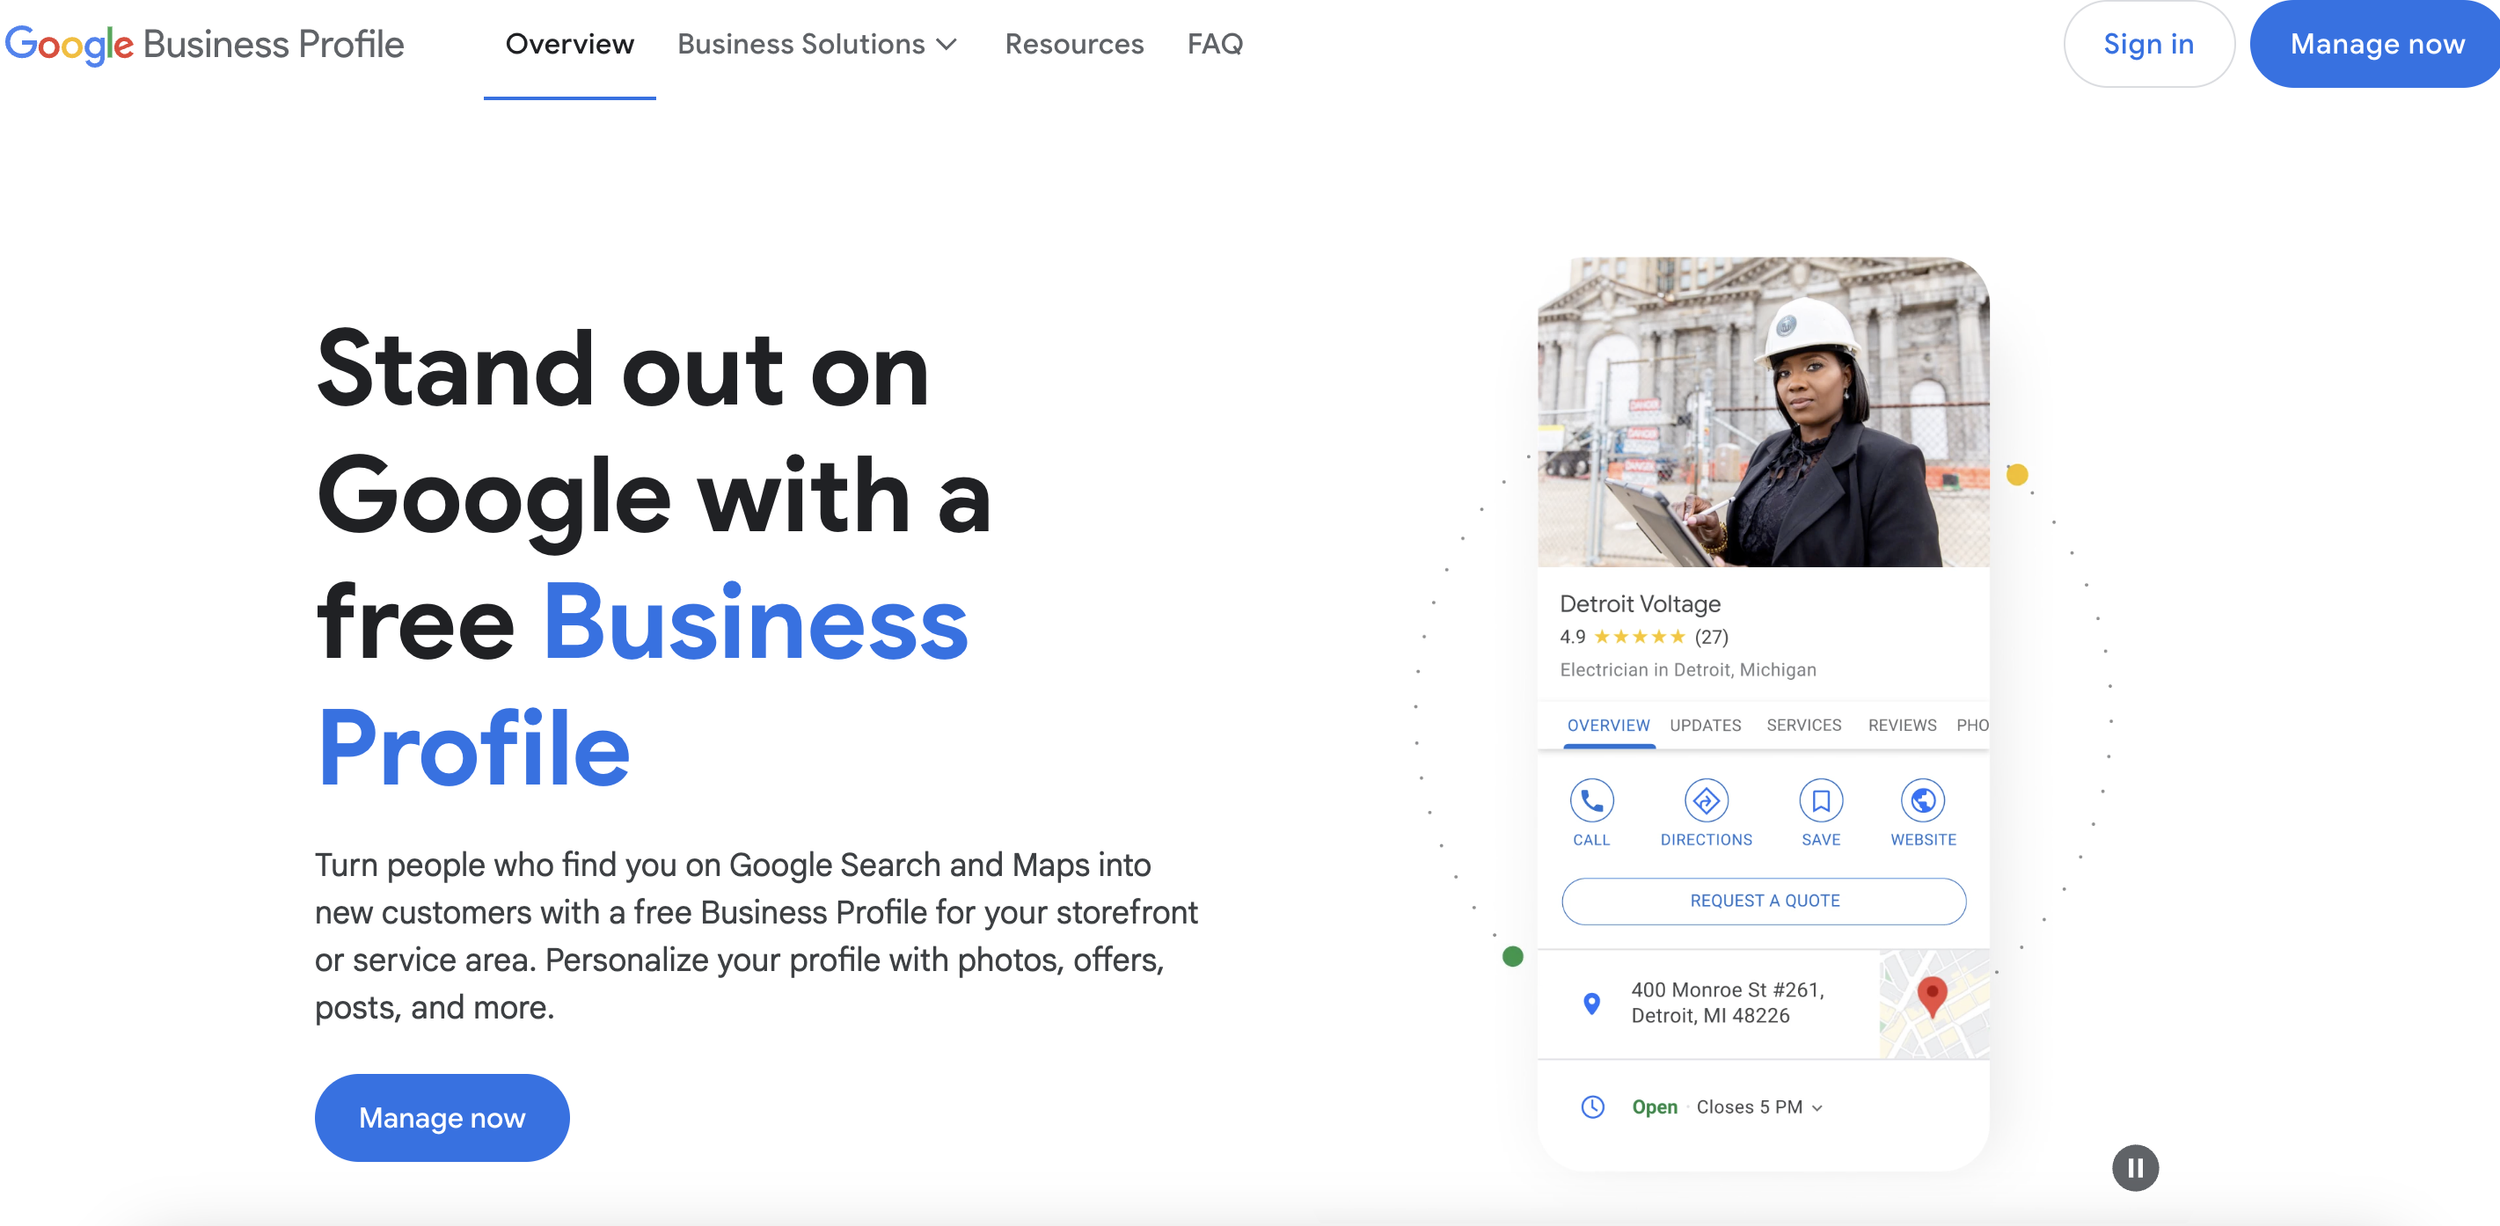Click the 400 Monroe St address text
The image size is (2500, 1226).
pos(1728,1002)
